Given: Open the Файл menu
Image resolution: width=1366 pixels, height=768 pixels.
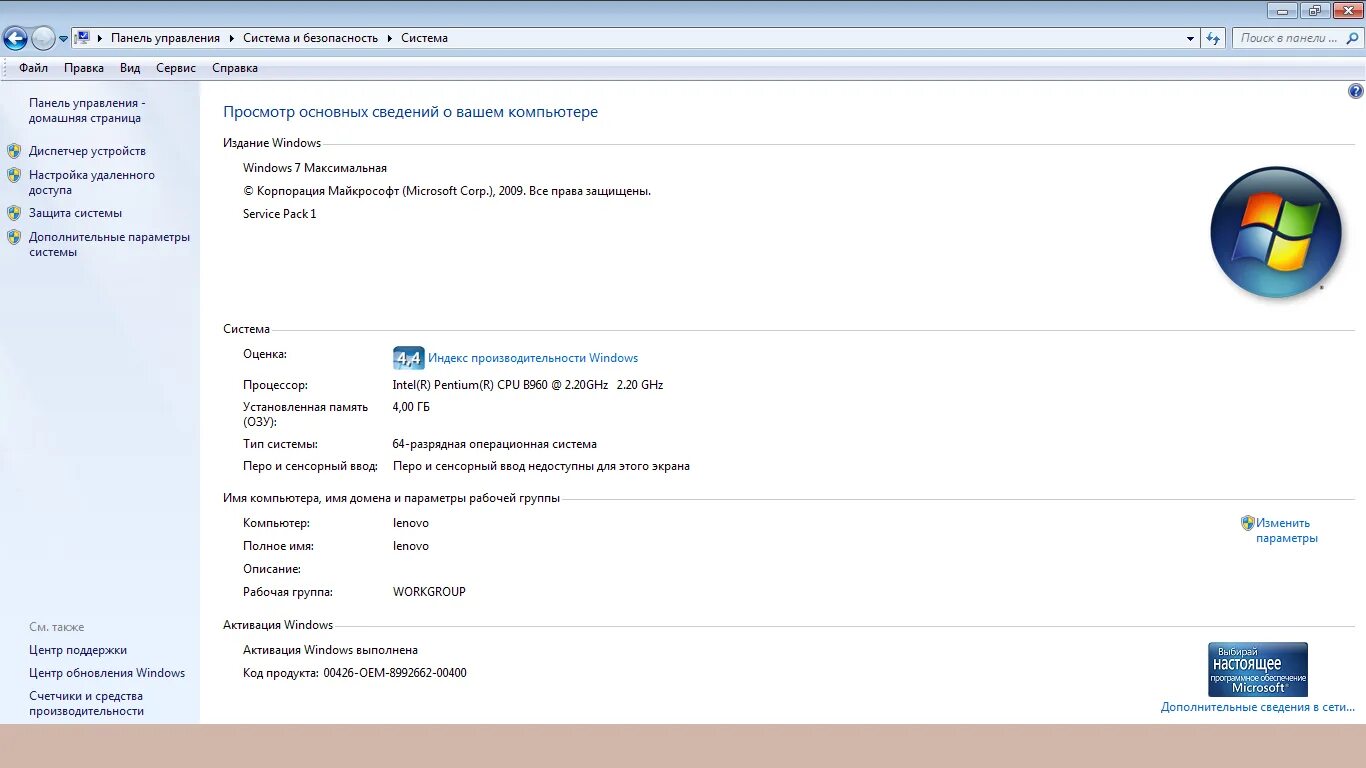Looking at the screenshot, I should [x=33, y=68].
